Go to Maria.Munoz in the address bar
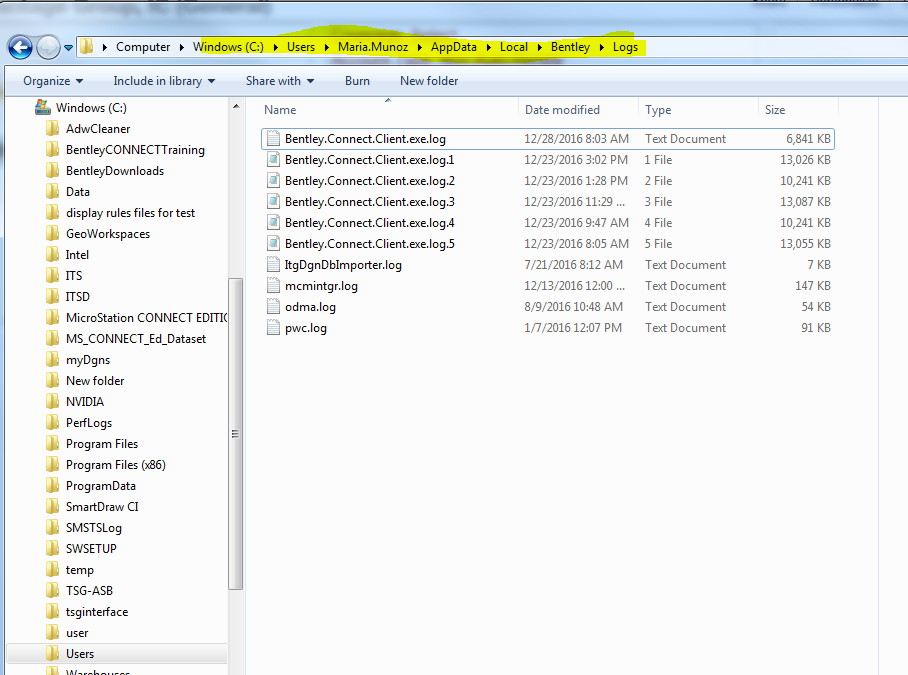 coord(373,47)
